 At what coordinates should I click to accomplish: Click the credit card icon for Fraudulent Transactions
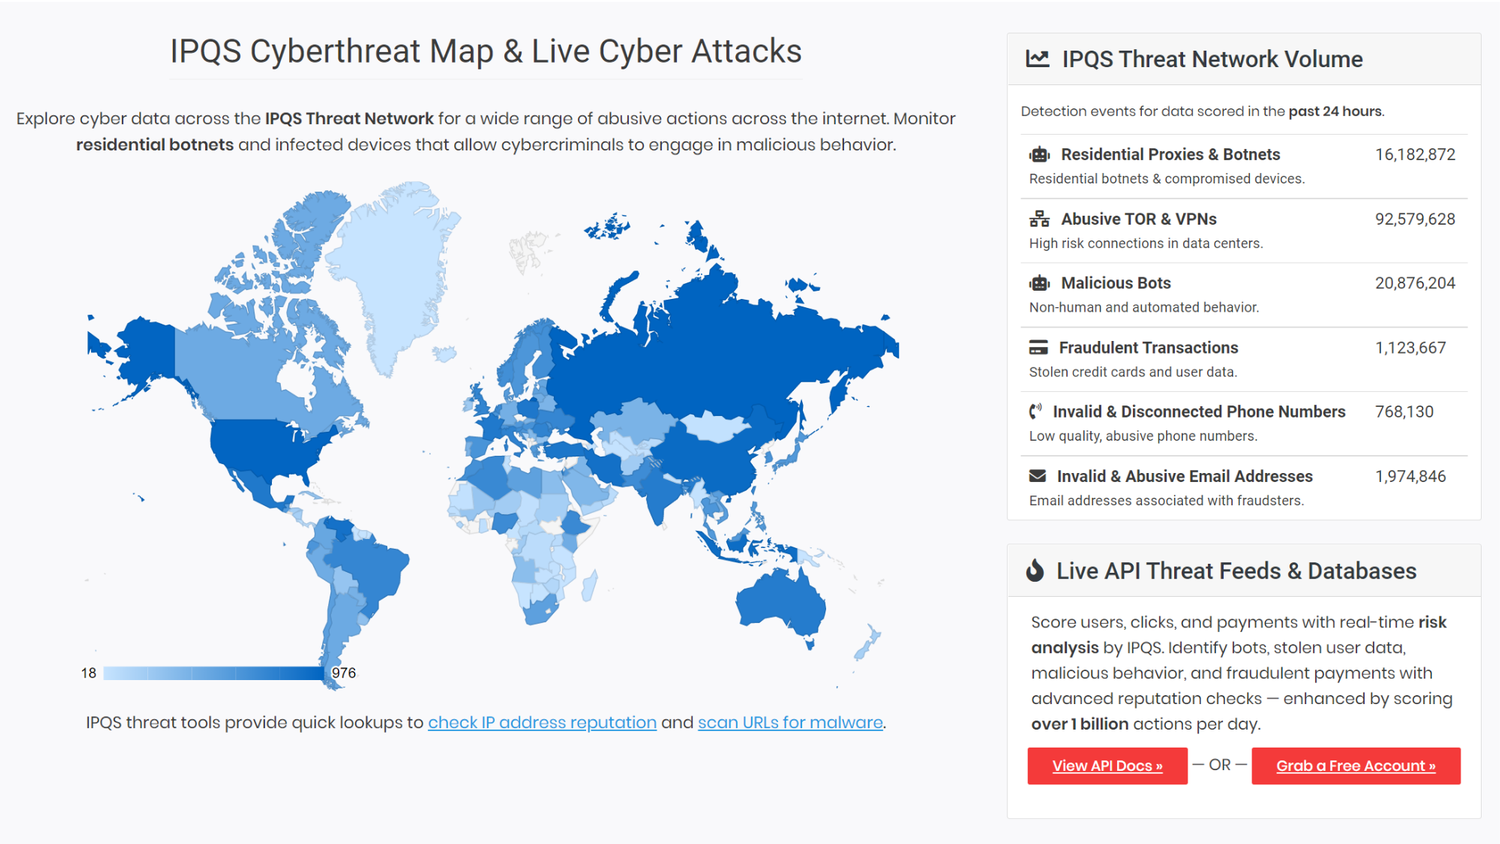pyautogui.click(x=1039, y=347)
